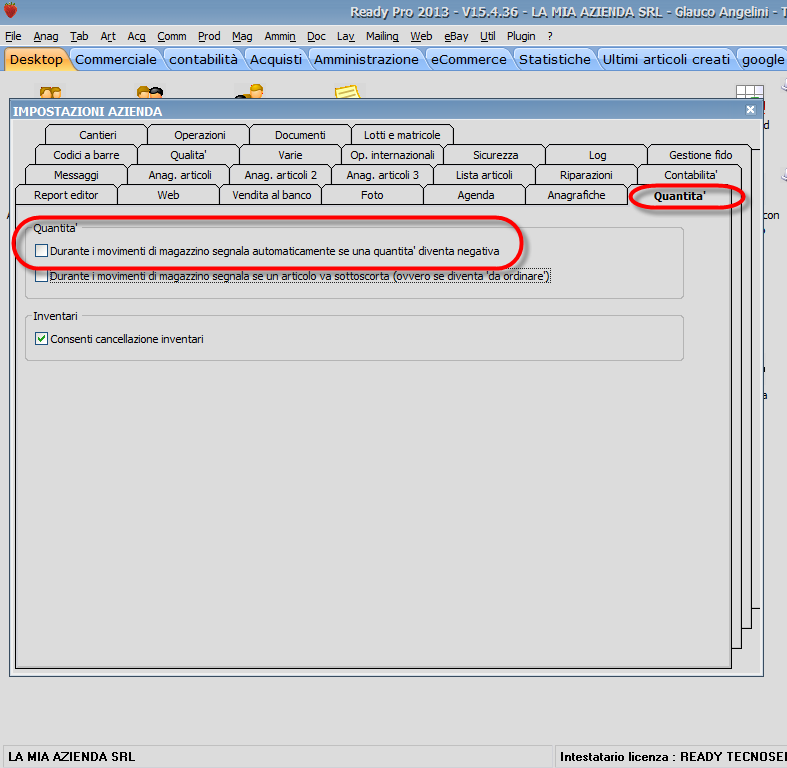Select the Web settings tab

(x=168, y=195)
